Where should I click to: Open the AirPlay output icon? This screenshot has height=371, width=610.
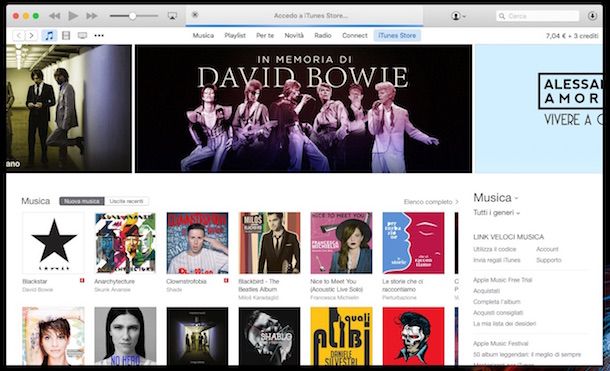click(x=172, y=16)
